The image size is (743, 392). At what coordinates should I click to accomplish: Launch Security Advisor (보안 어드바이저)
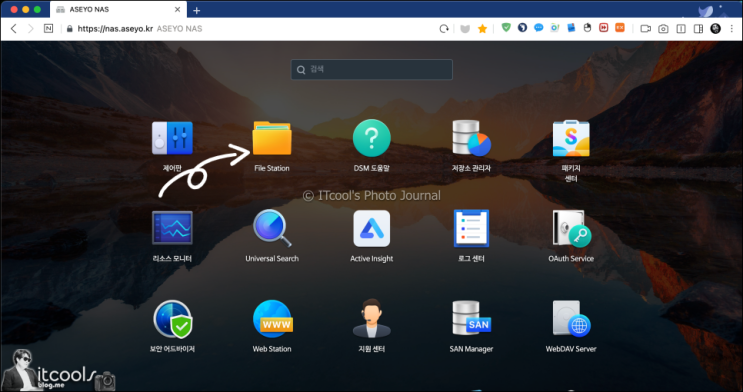(x=172, y=319)
